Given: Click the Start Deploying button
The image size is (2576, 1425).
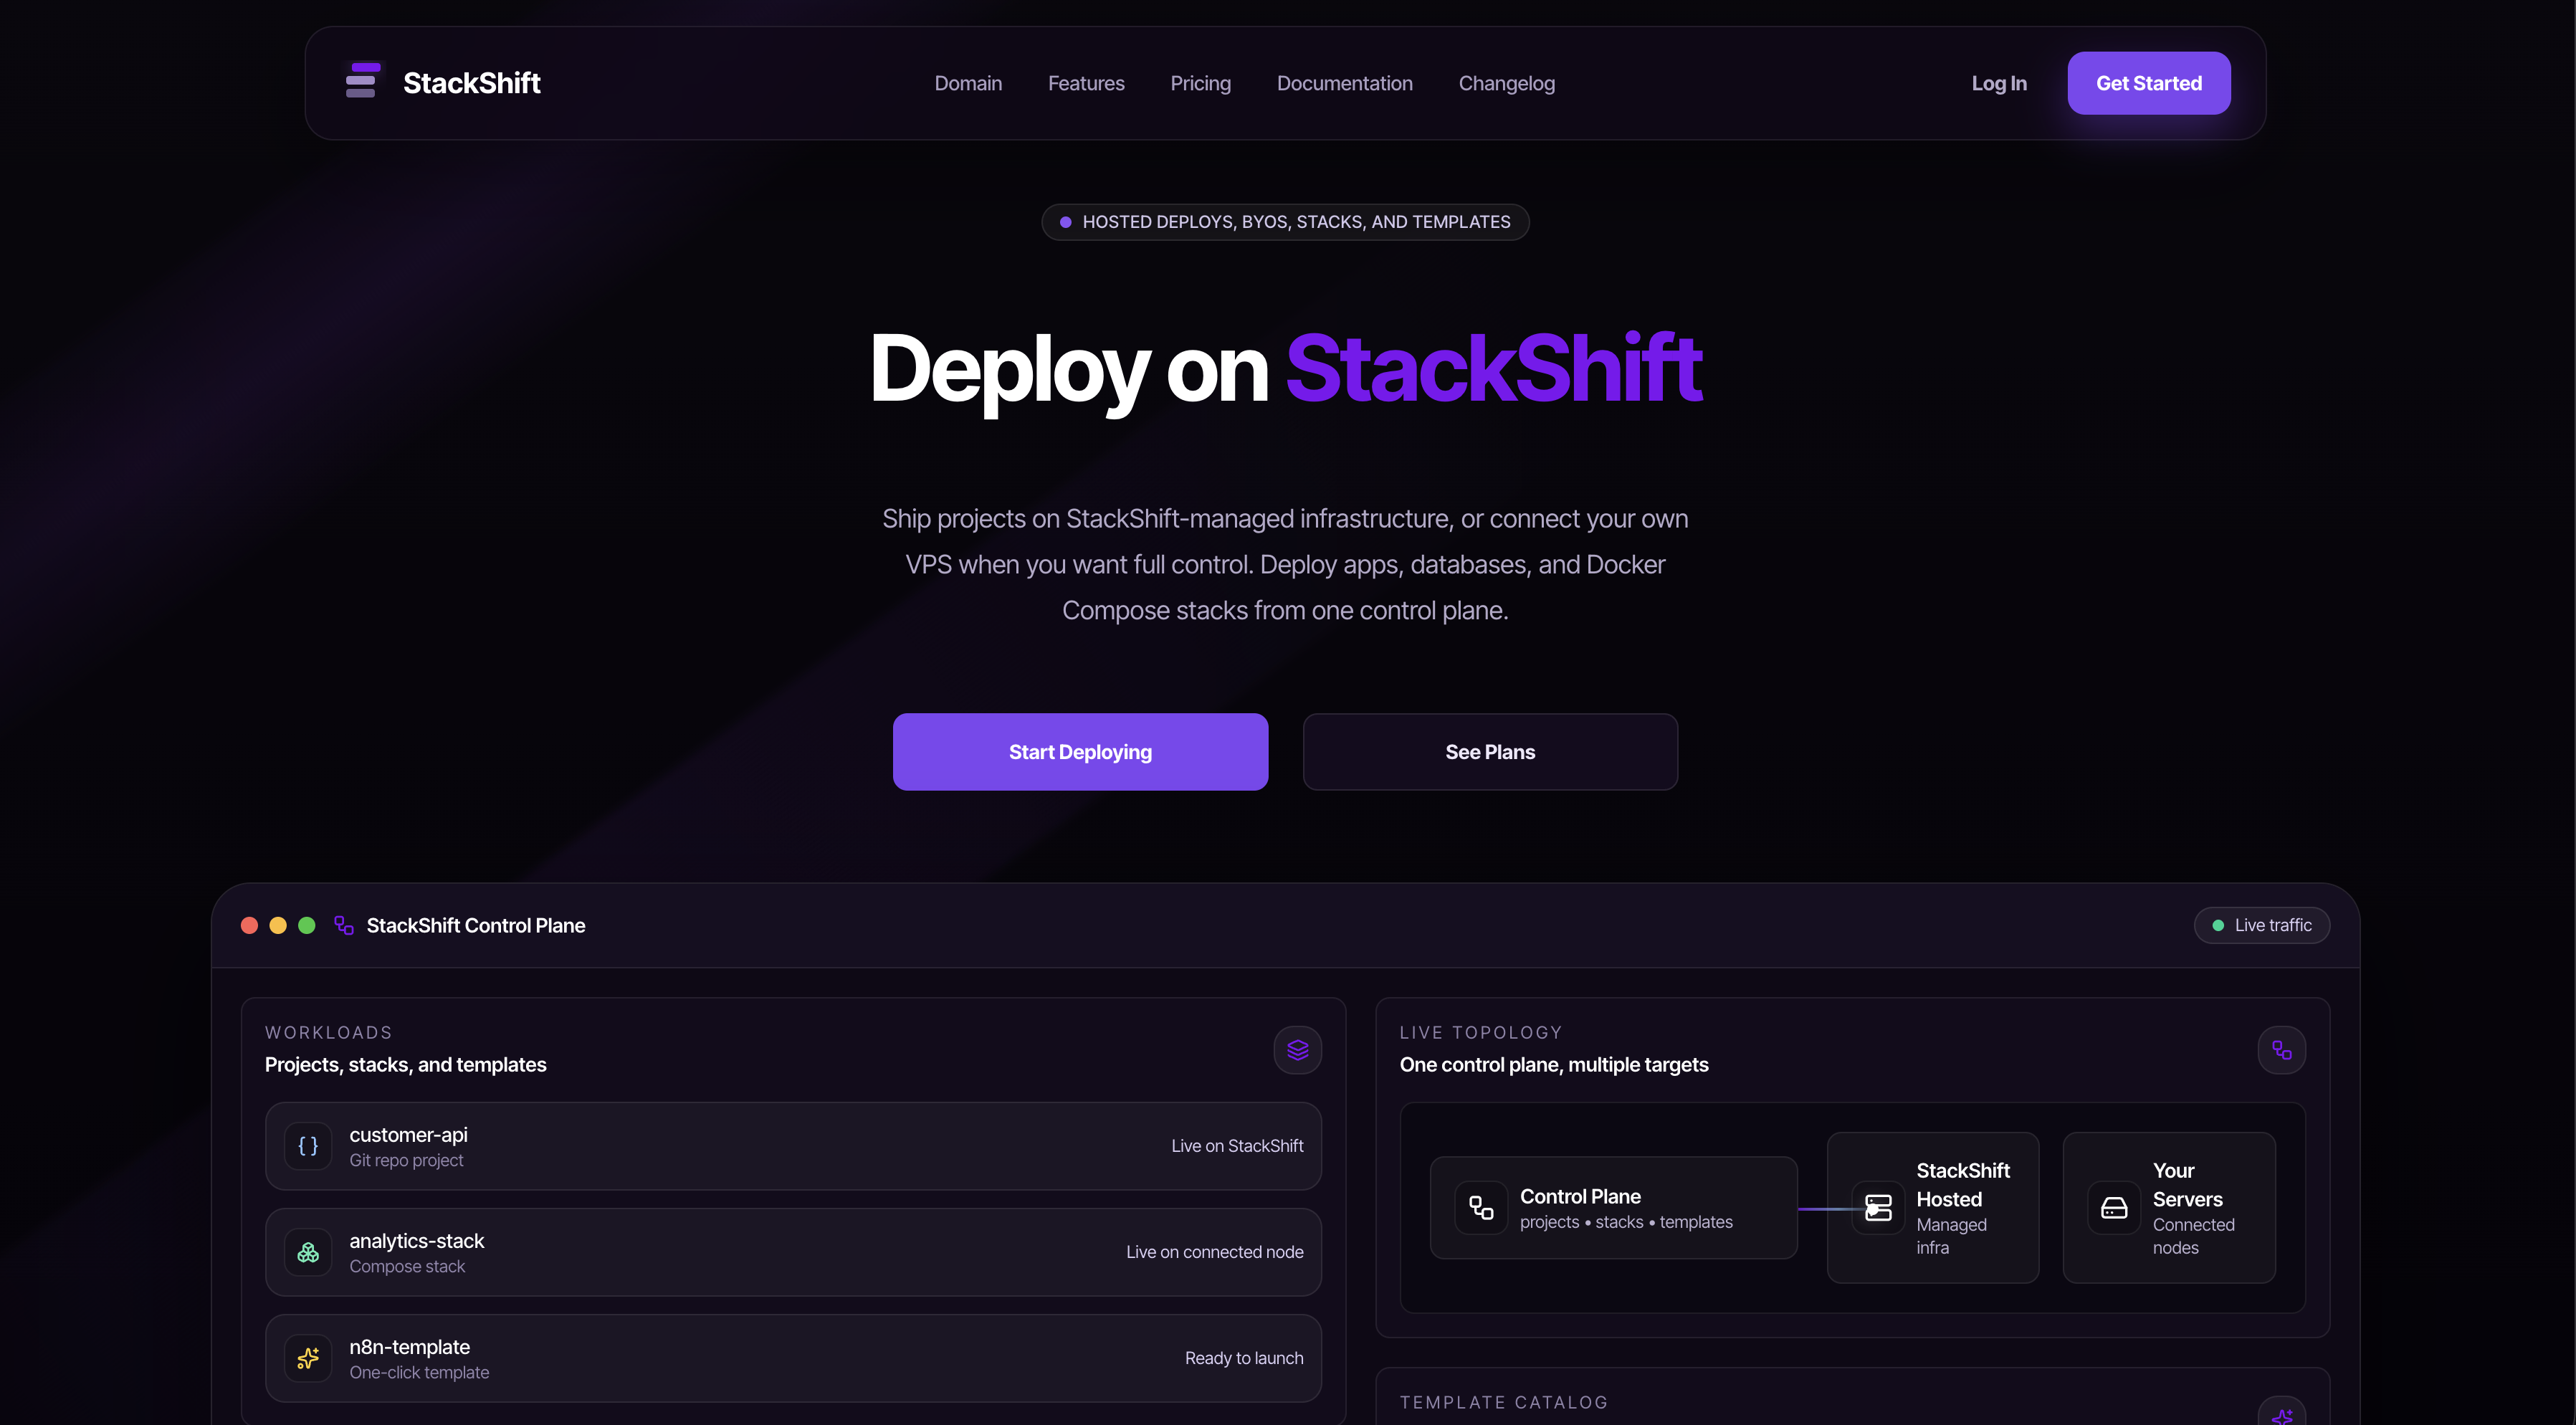Looking at the screenshot, I should [x=1080, y=751].
